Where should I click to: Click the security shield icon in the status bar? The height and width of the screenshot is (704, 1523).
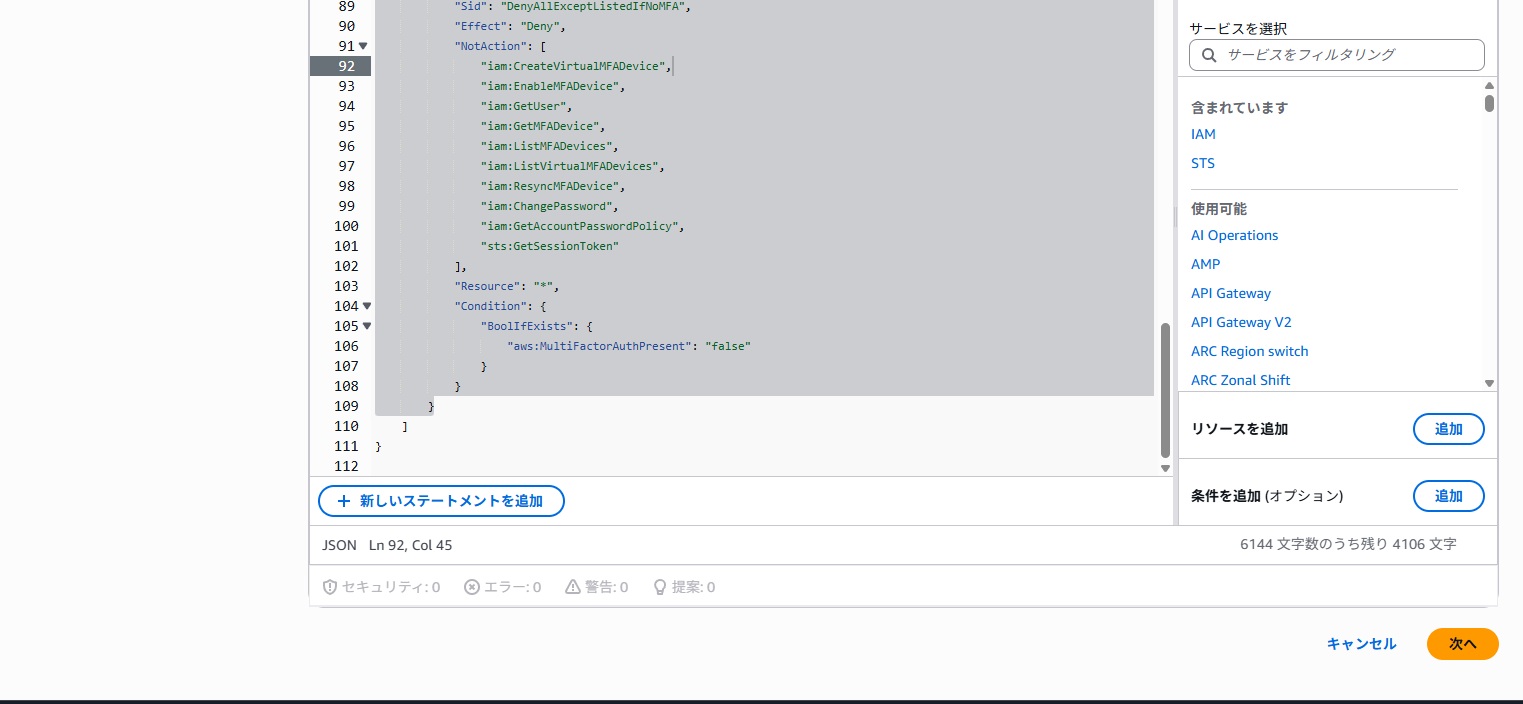(x=330, y=587)
